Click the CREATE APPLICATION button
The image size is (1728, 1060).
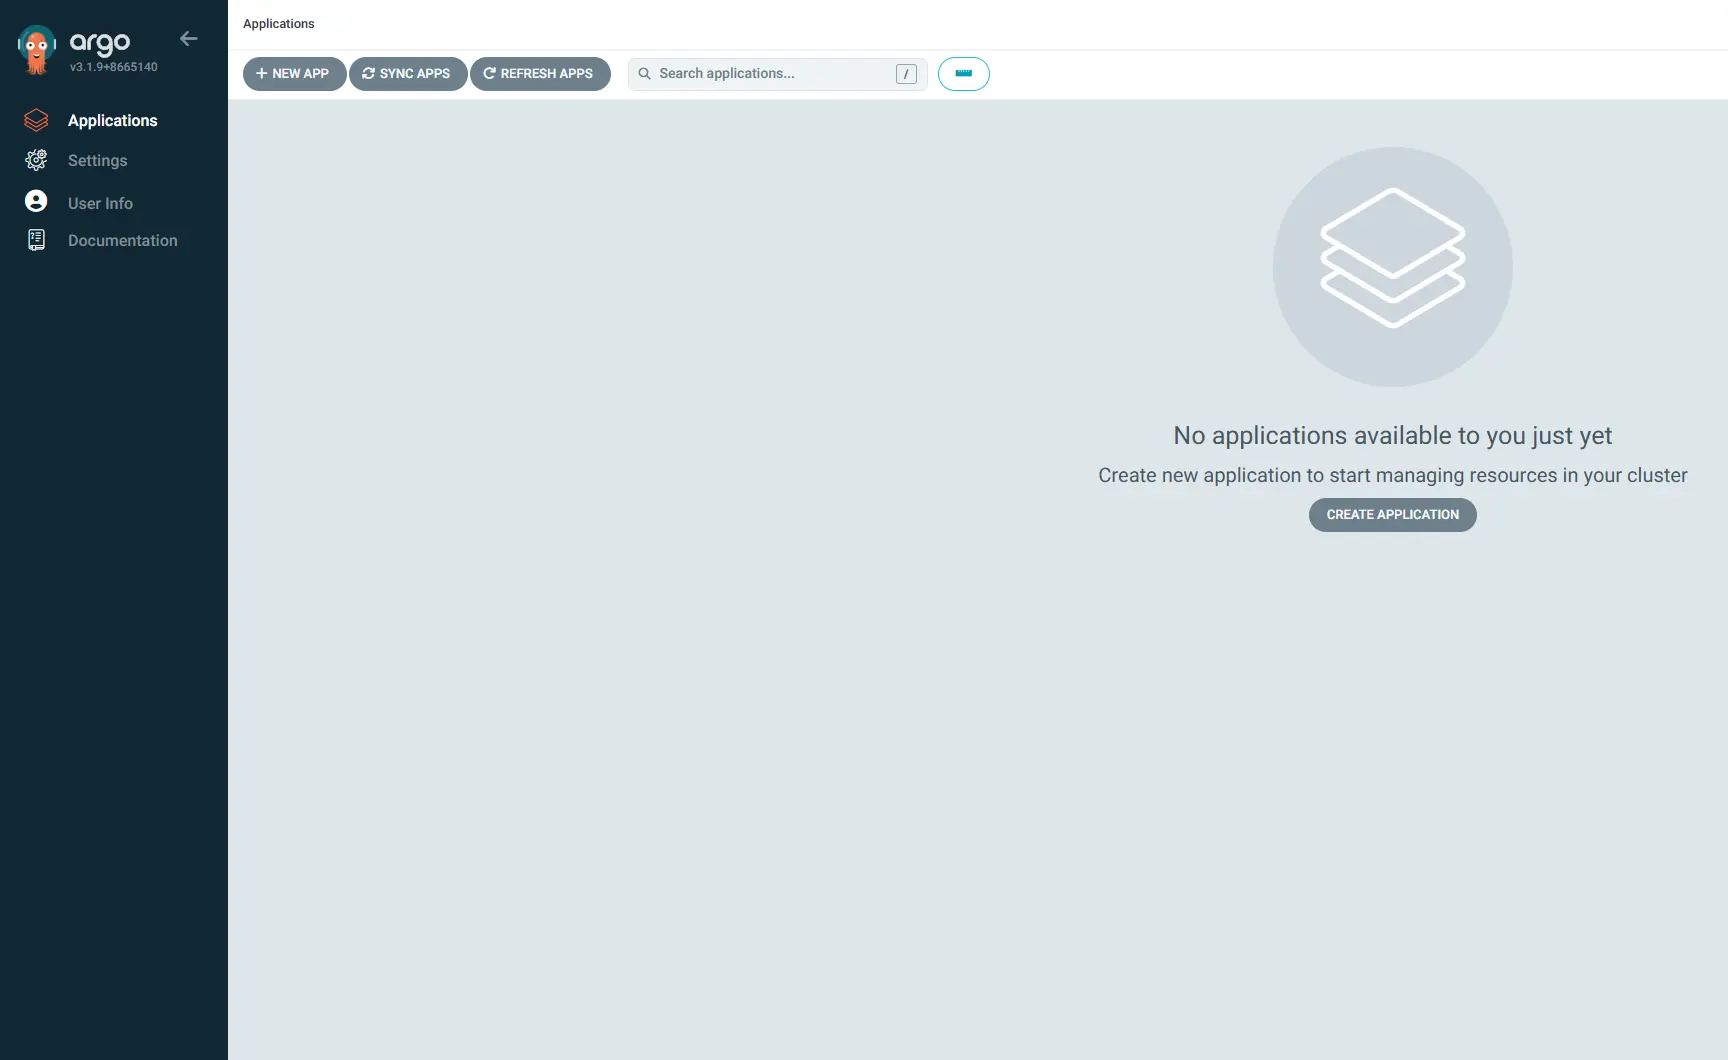[1392, 515]
